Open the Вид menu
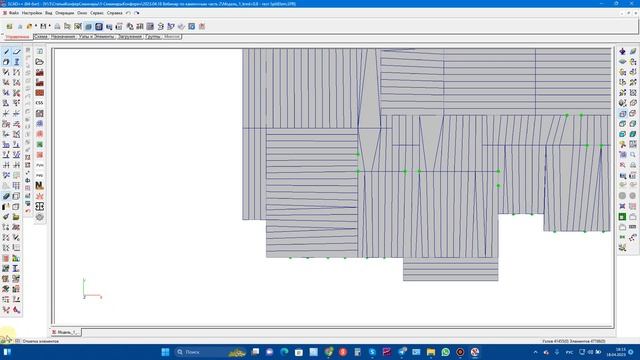 (49, 13)
